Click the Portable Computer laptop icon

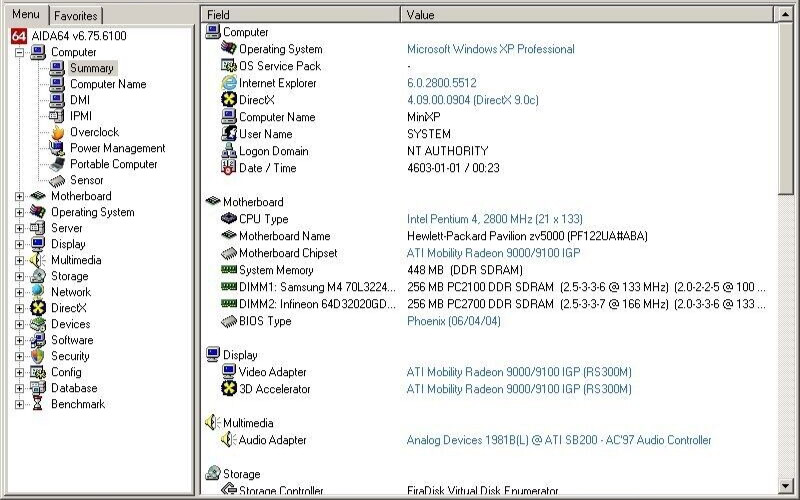57,164
